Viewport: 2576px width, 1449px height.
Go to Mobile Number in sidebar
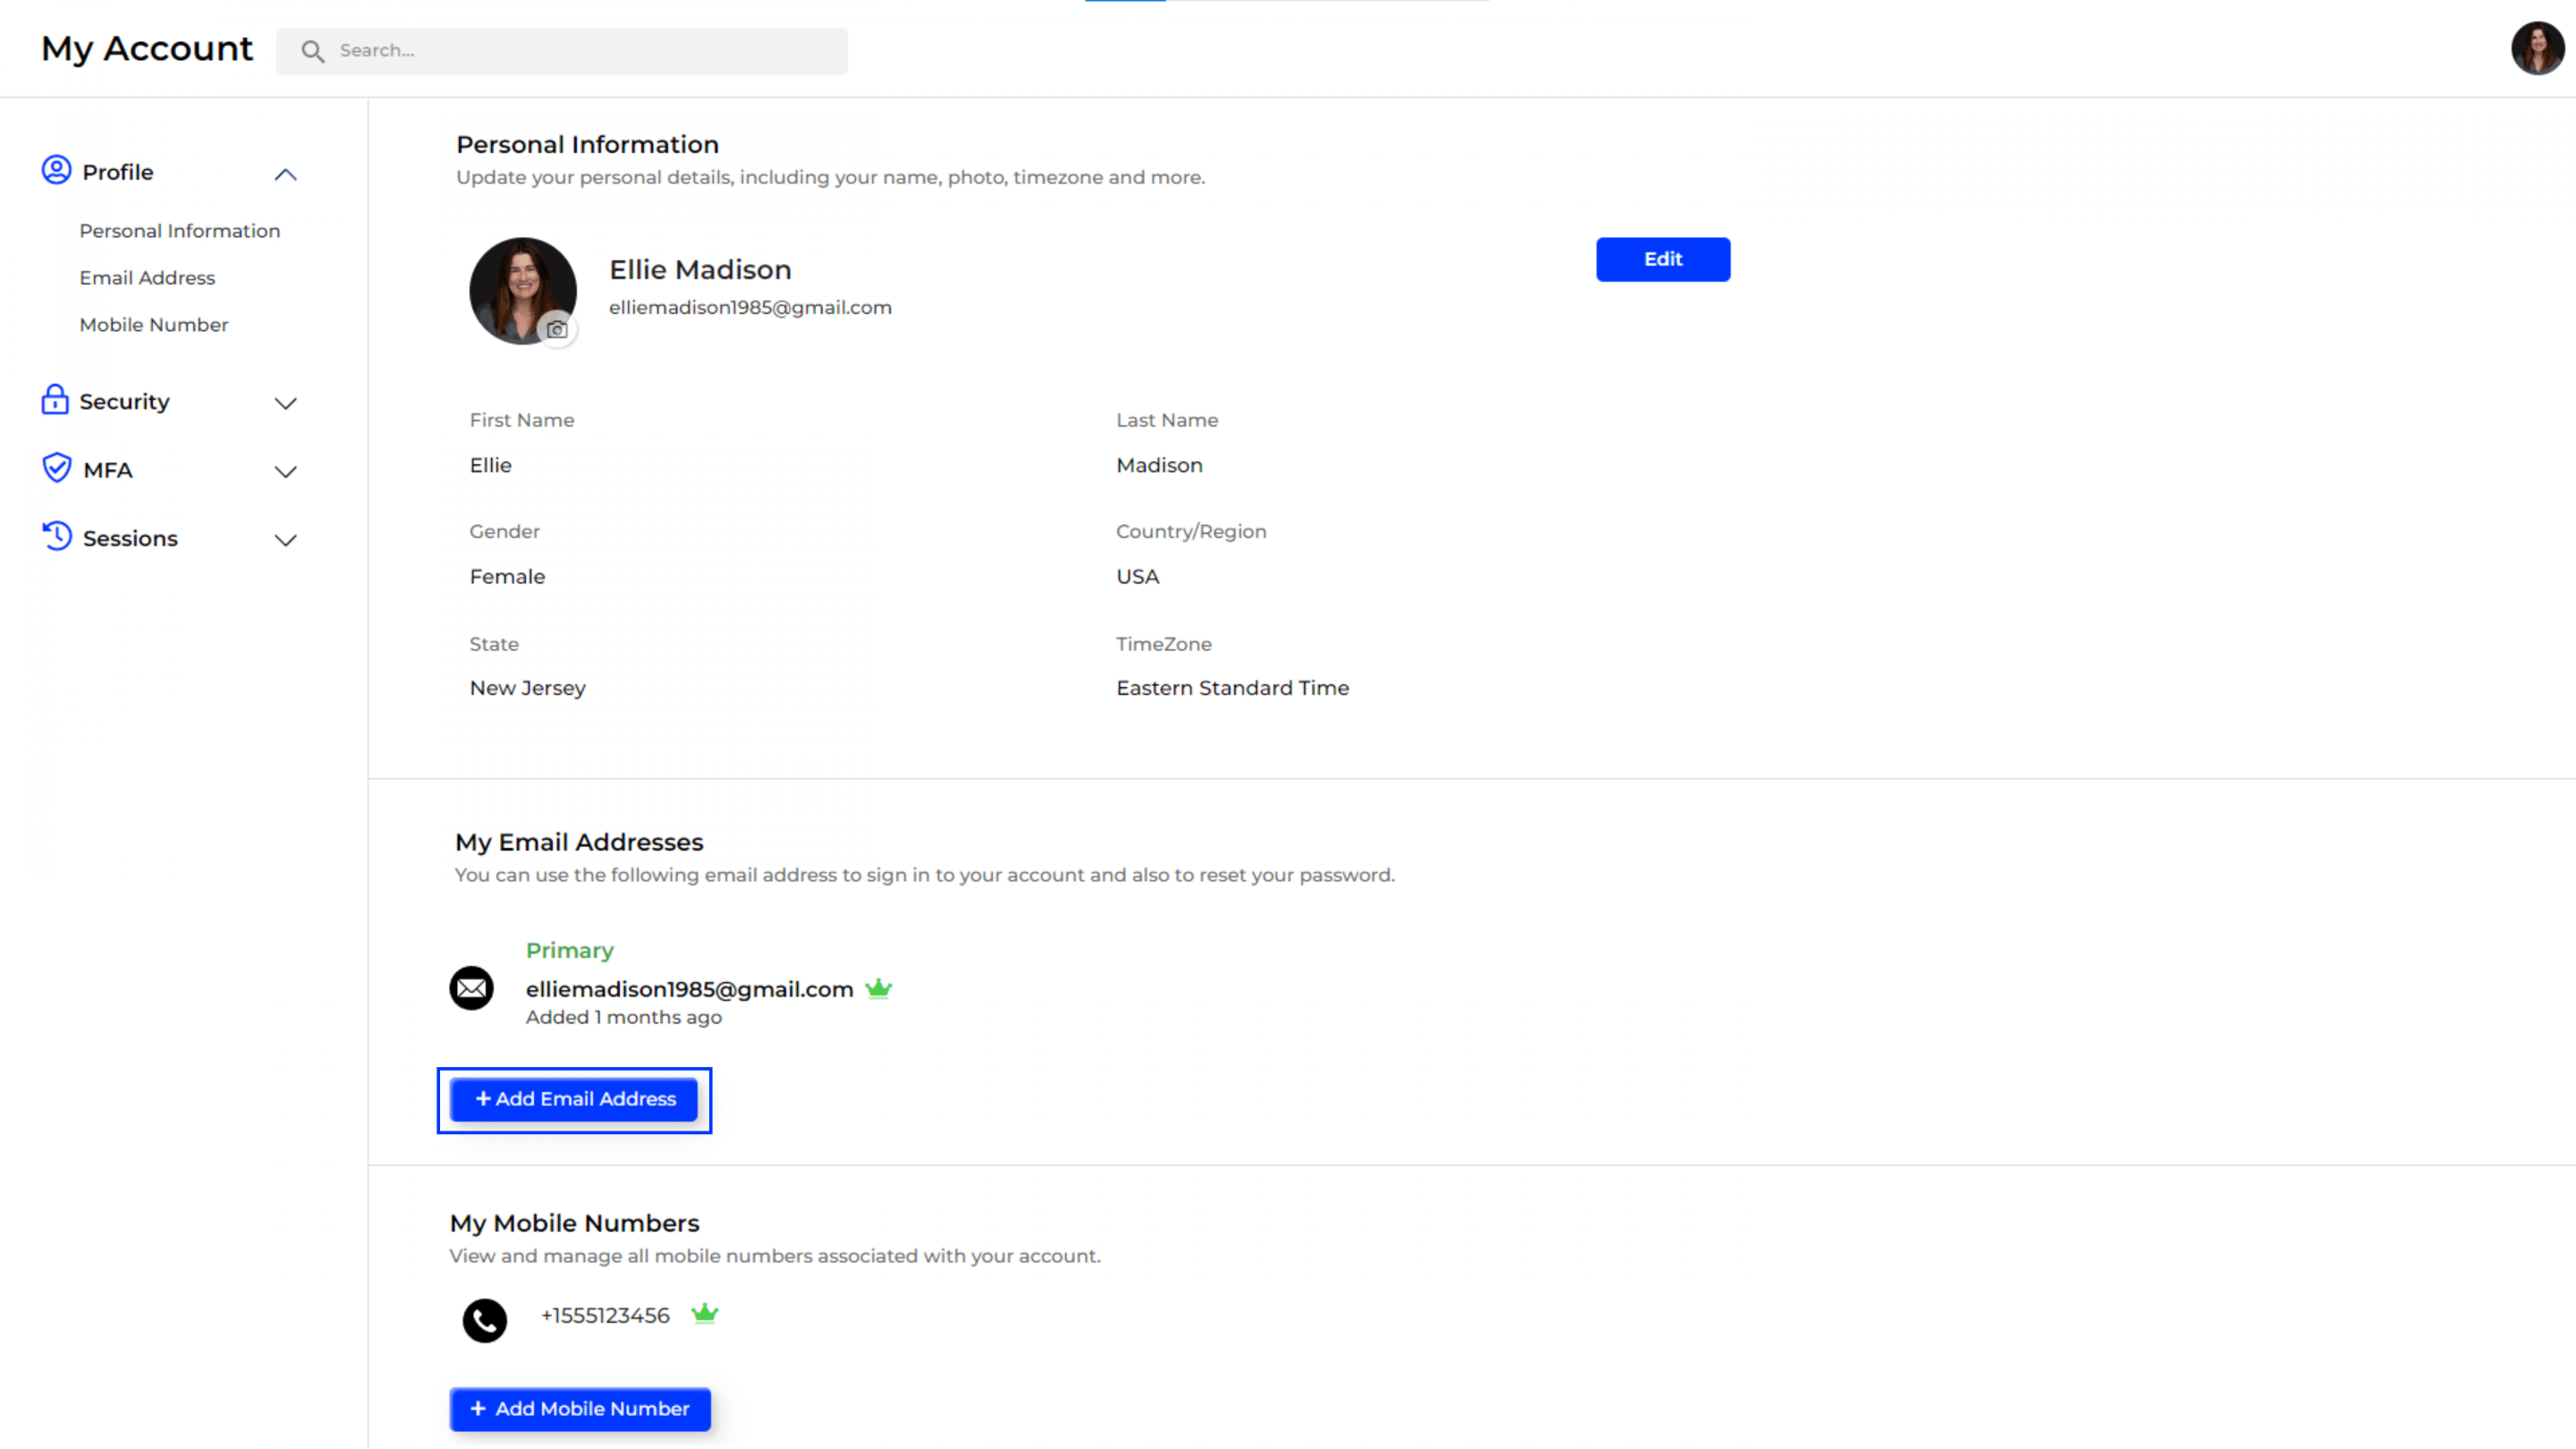pos(154,325)
